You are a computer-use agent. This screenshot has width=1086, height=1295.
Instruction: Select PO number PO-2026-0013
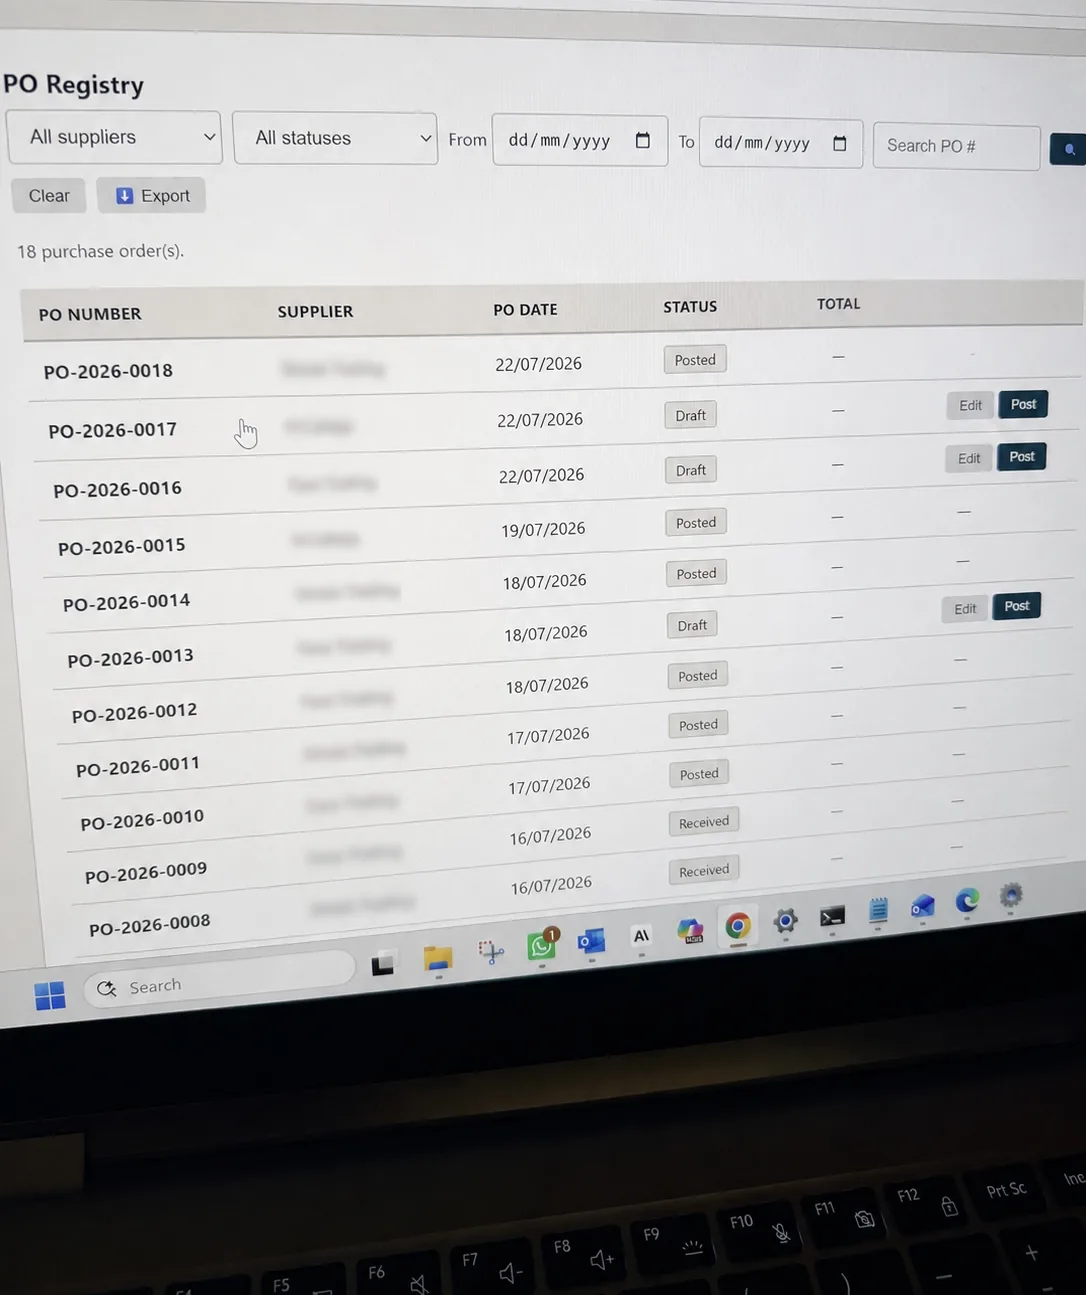pos(130,658)
